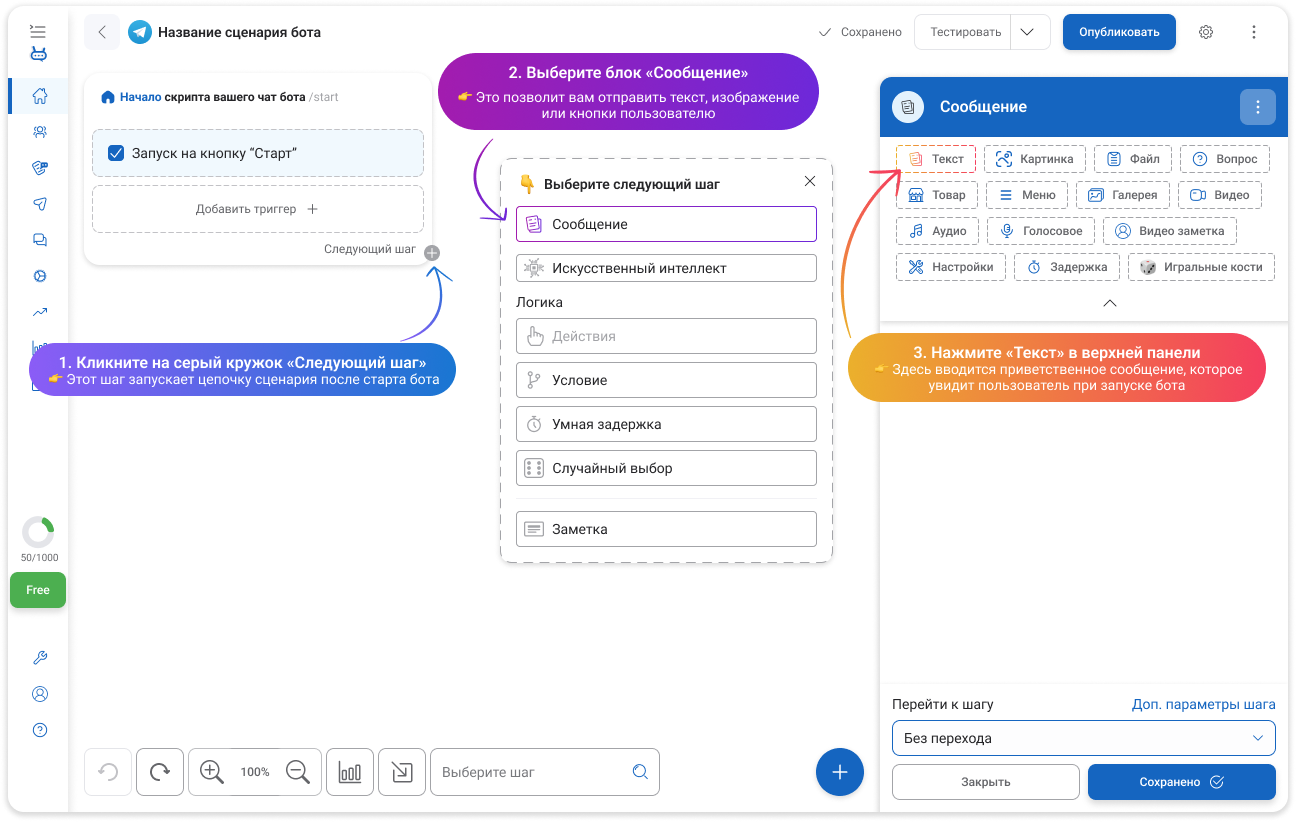Click the bot robot logo icon
The height and width of the screenshot is (822, 1296).
pos(38,54)
